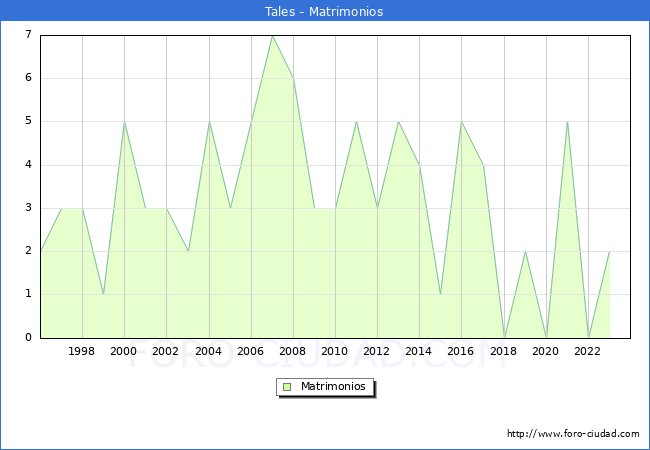Click the x-axis label 1998
Viewport: 650px width, 450px height.
click(x=82, y=351)
